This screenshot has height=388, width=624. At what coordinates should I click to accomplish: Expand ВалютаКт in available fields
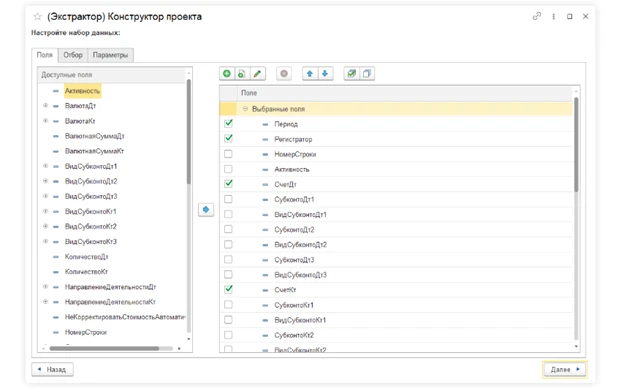45,121
